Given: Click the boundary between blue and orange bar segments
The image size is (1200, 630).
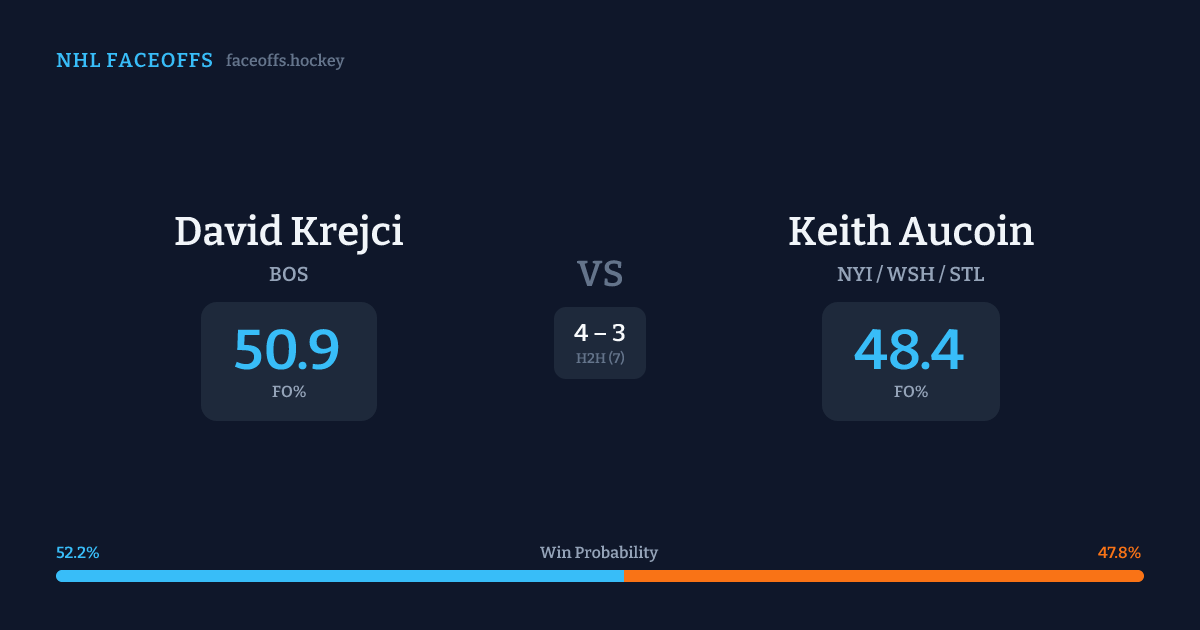Looking at the screenshot, I should click(x=624, y=576).
